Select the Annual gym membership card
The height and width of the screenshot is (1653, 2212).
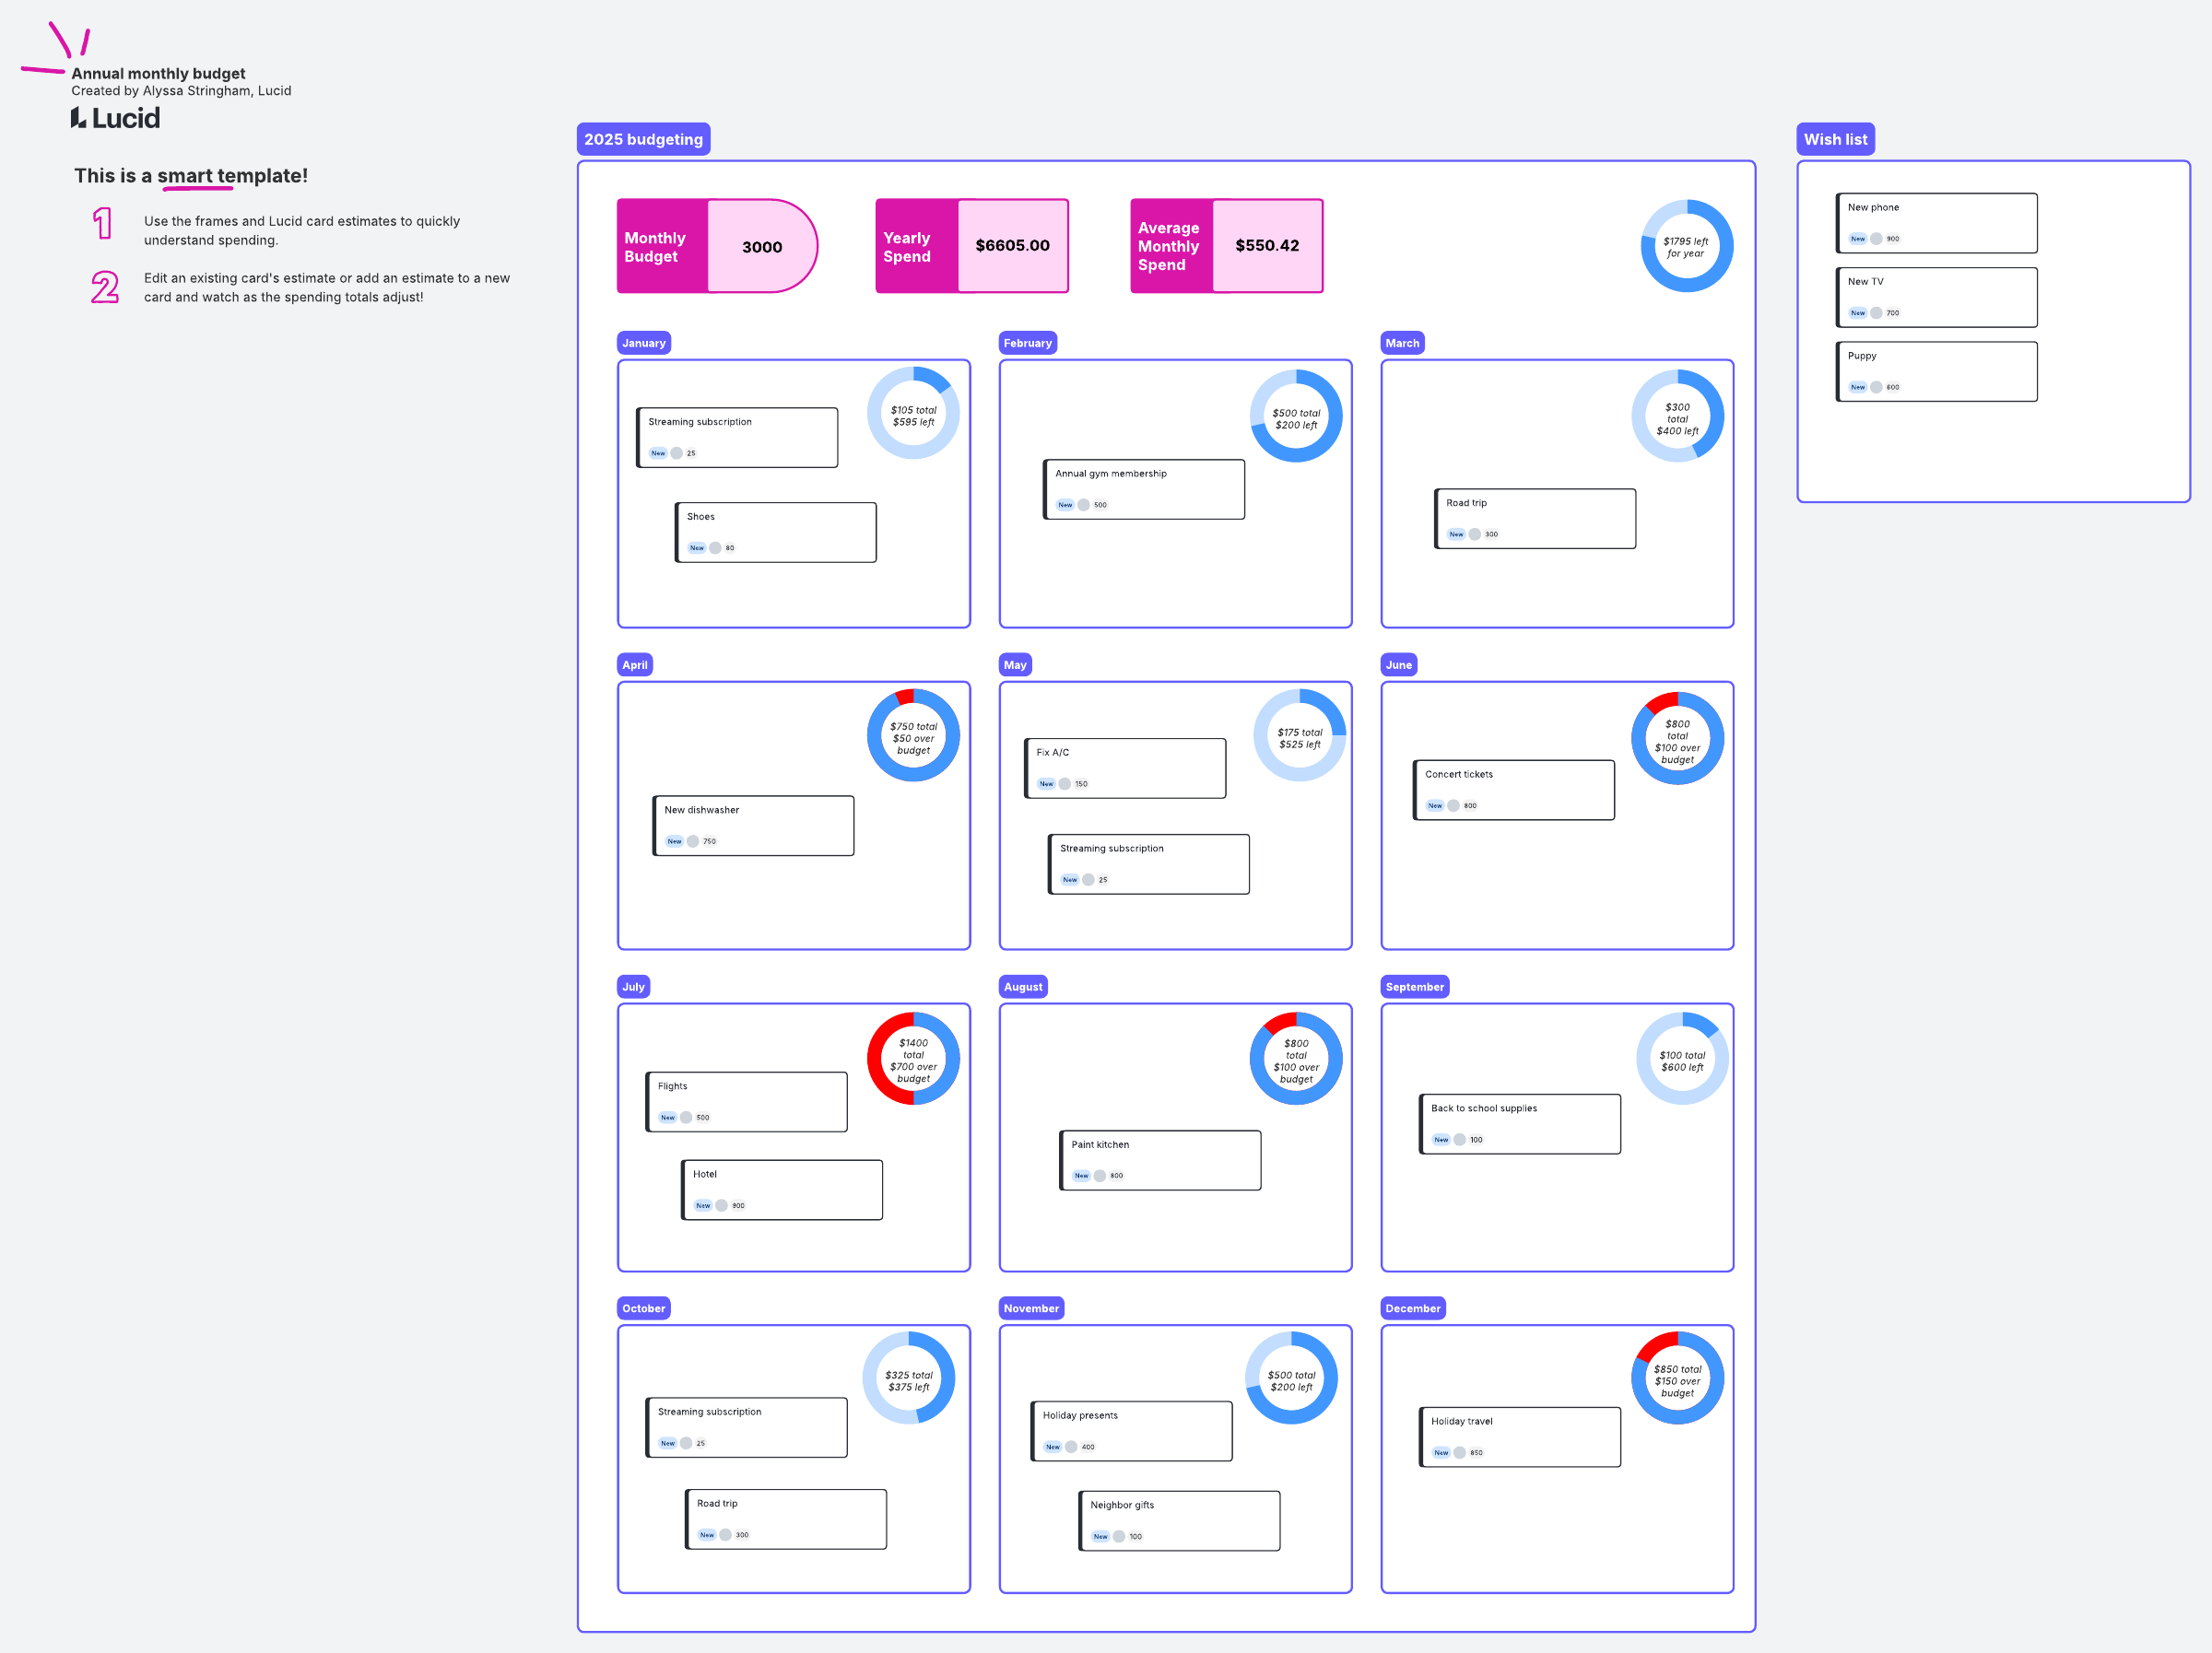pos(1144,489)
